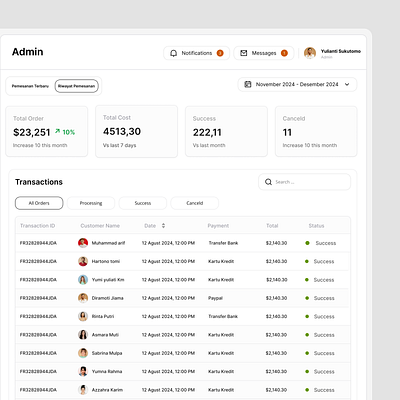400x400 pixels.
Task: Click the Customer Name column header
Action: [100, 226]
